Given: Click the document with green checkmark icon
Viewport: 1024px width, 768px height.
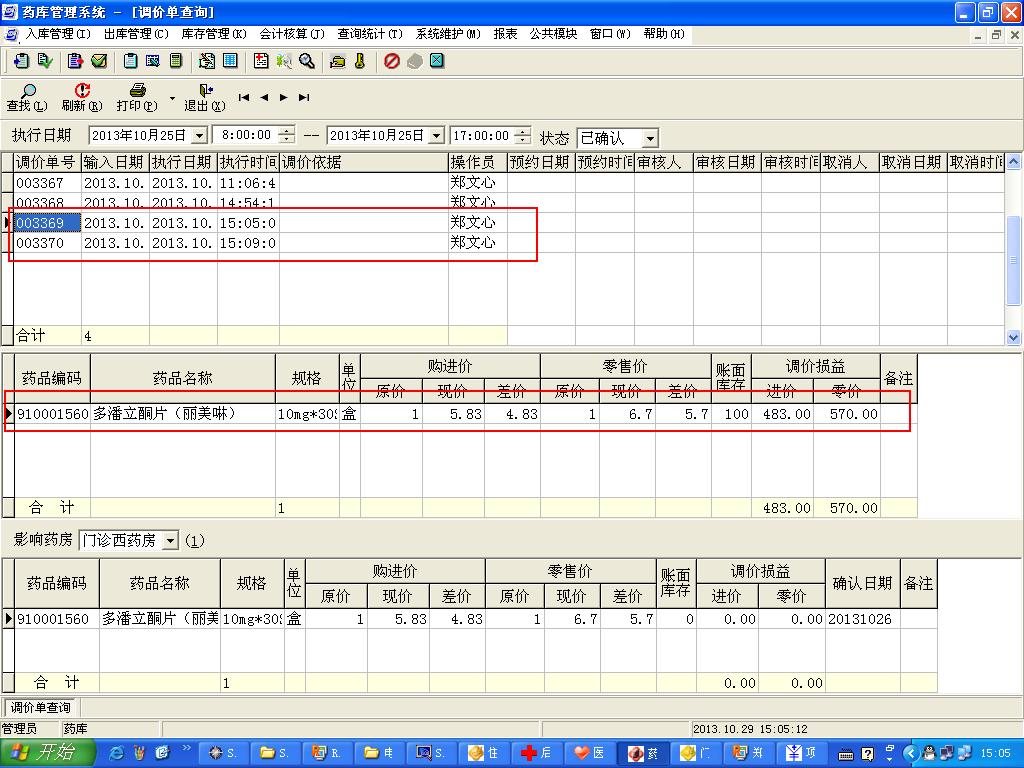Looking at the screenshot, I should tap(45, 61).
